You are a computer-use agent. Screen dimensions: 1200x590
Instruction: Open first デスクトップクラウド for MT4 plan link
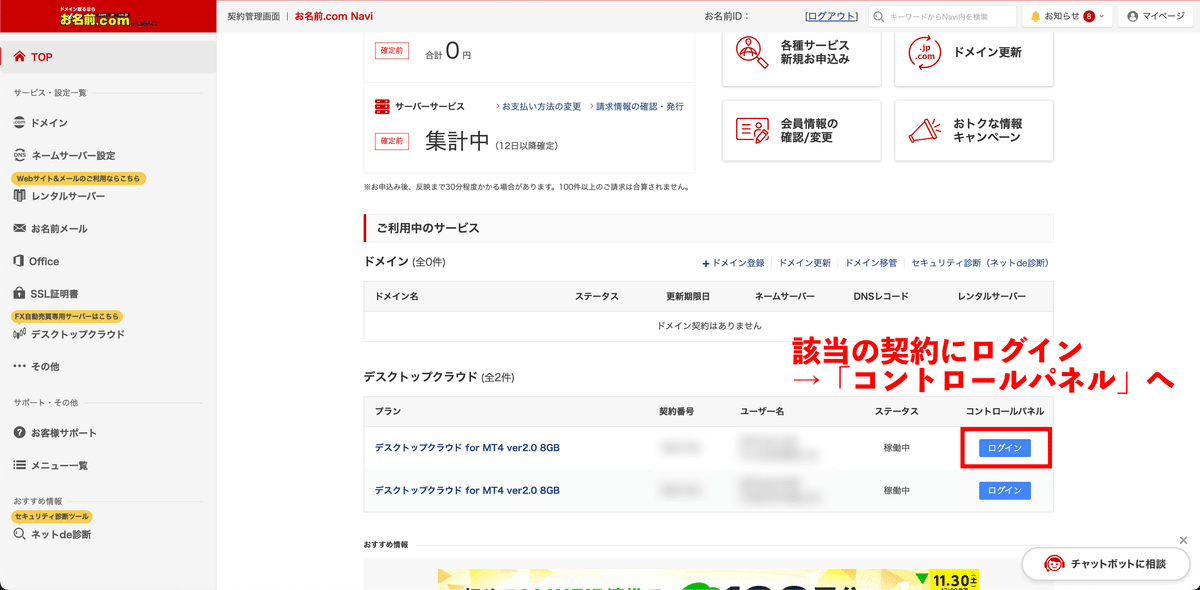(x=467, y=448)
